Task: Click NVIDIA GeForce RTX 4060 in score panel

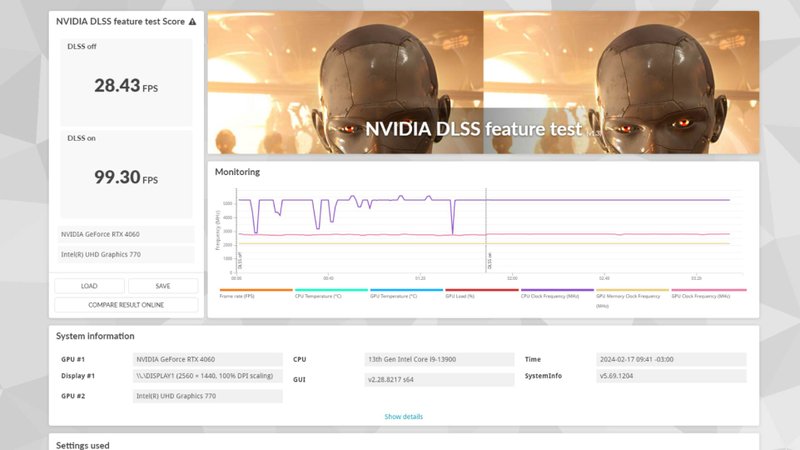Action: tap(126, 234)
